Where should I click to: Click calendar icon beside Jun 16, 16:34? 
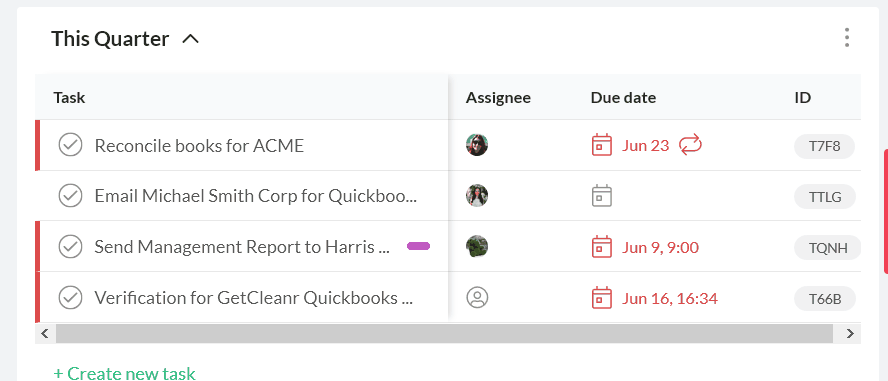(601, 297)
